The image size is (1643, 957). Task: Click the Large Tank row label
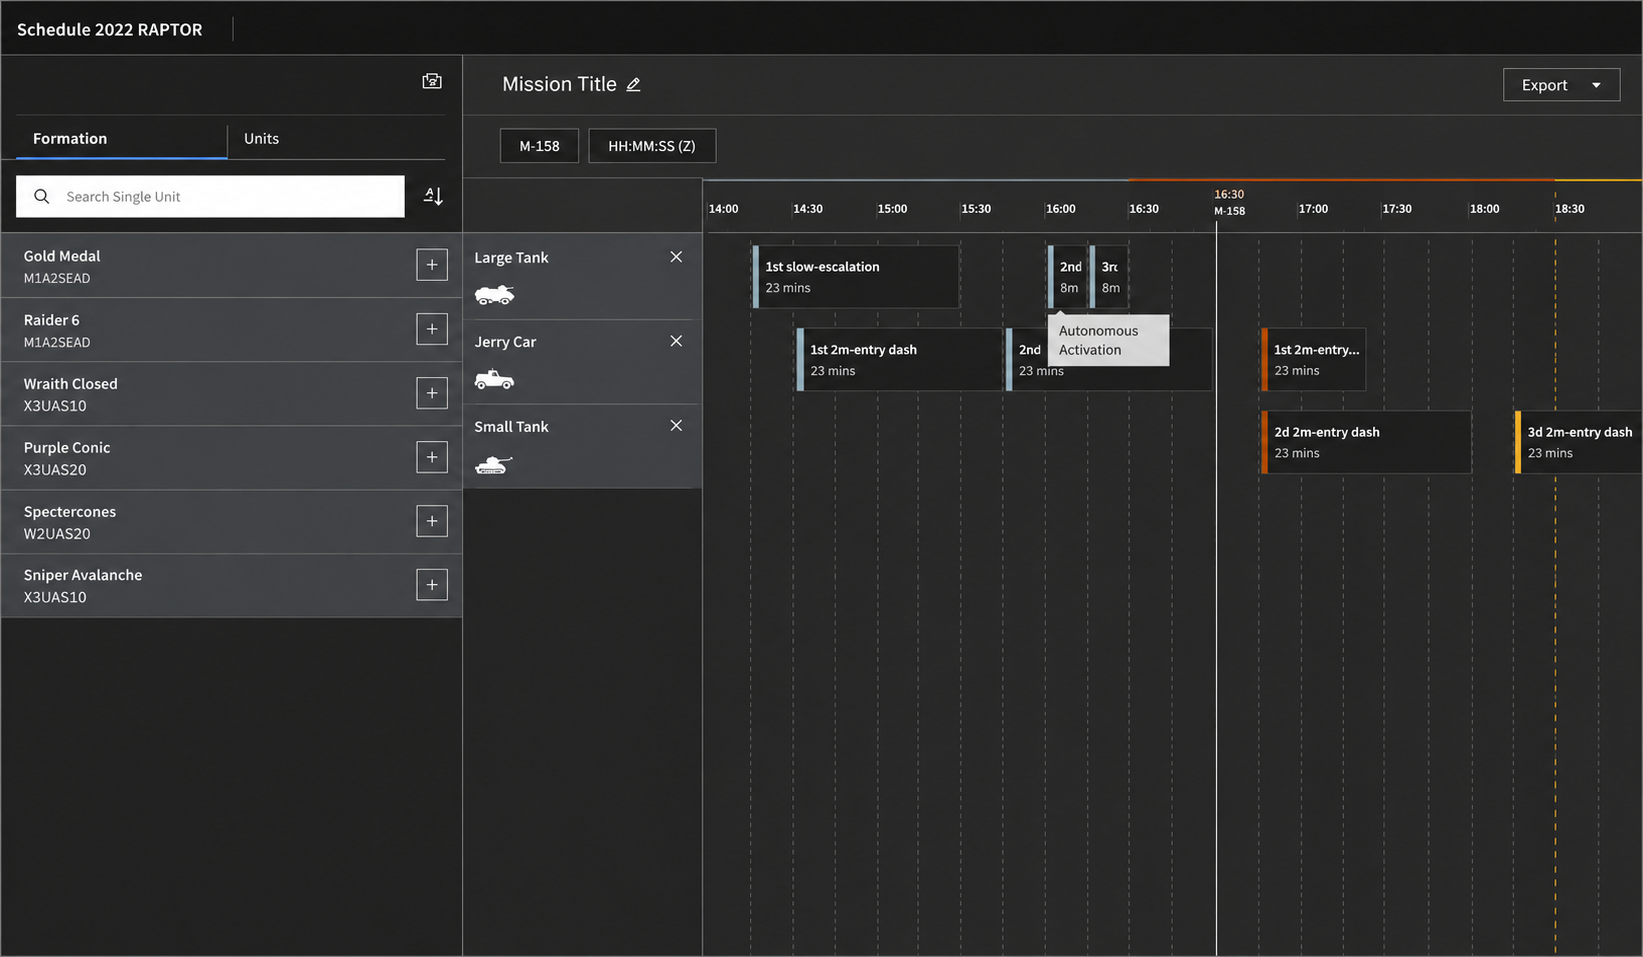511,258
